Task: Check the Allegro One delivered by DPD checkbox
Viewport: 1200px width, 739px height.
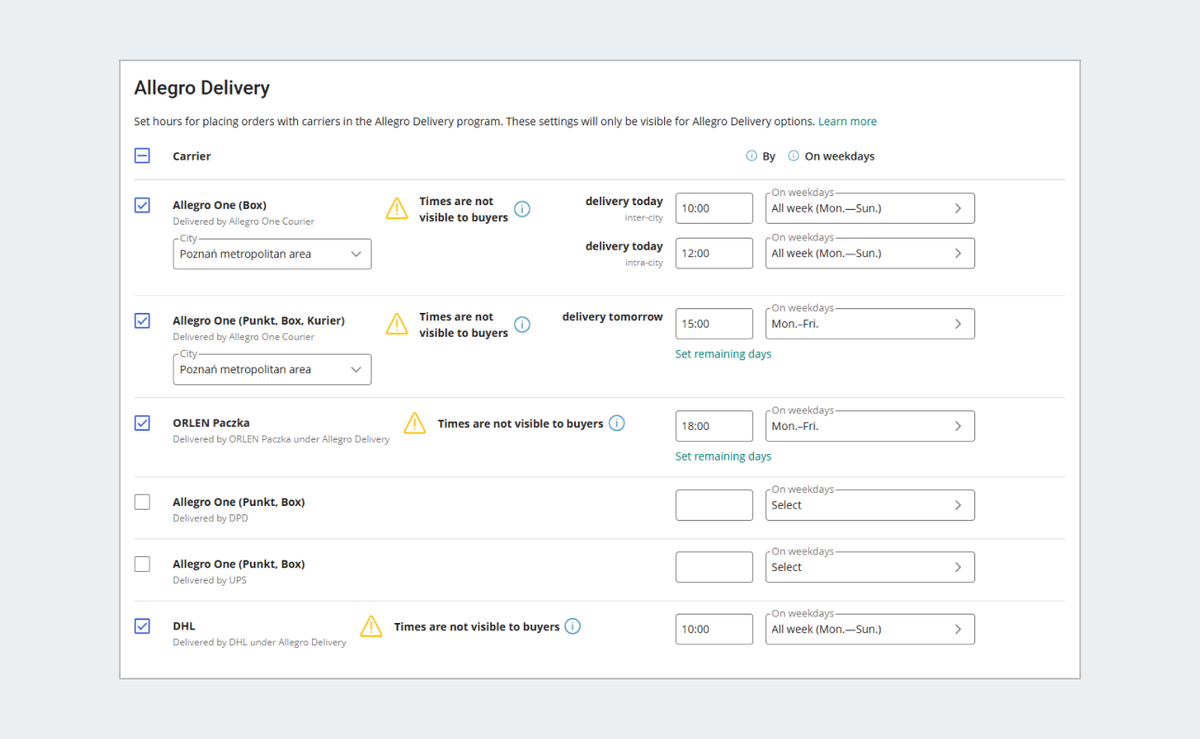Action: tap(142, 502)
